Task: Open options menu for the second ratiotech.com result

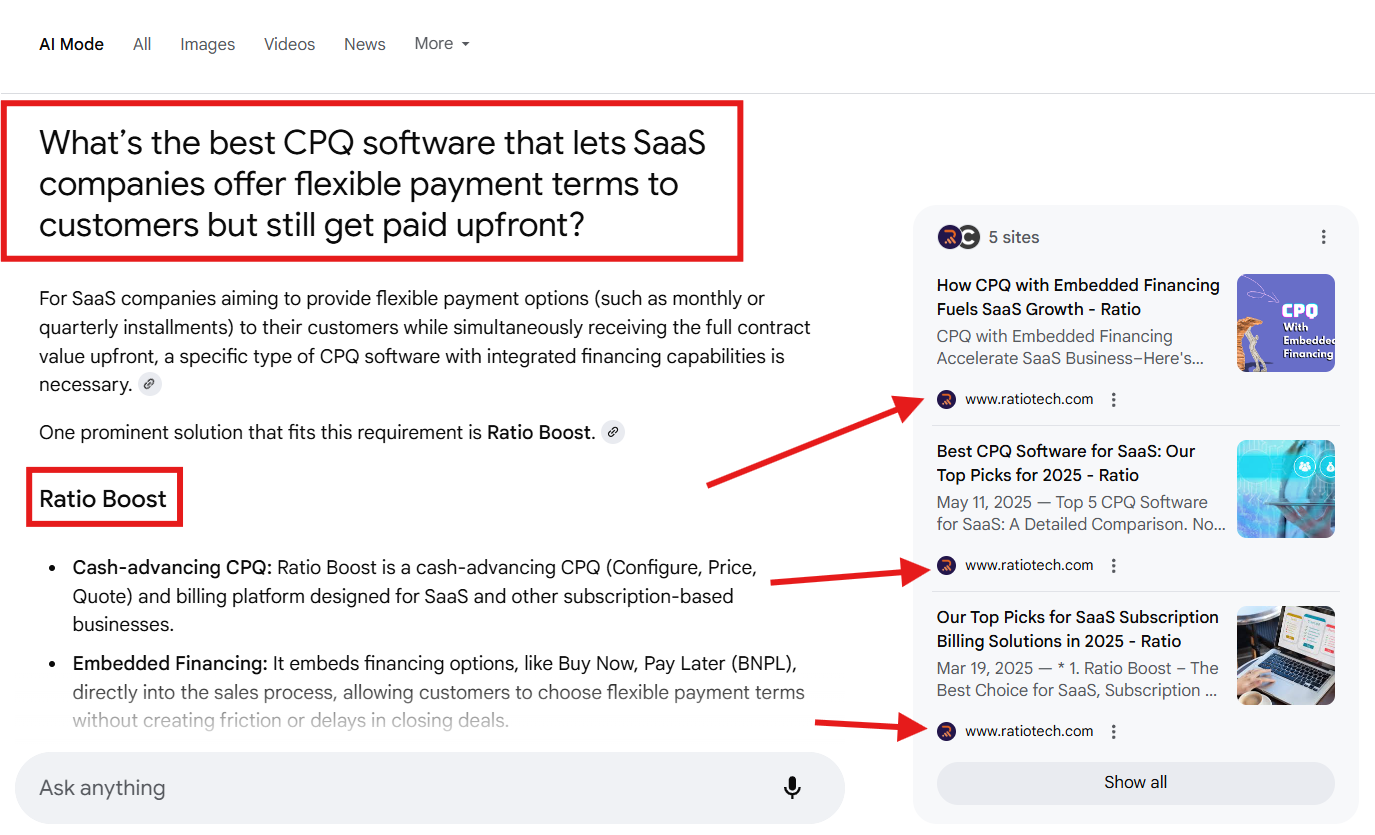Action: (x=1114, y=565)
